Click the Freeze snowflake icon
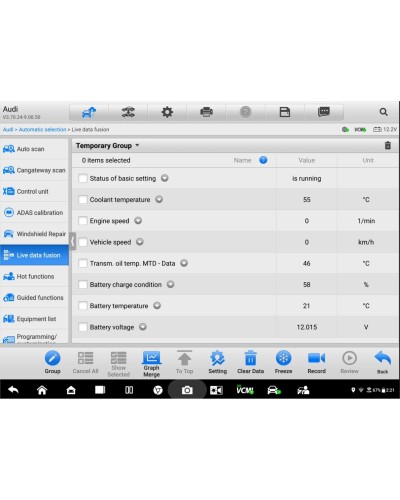400x500 pixels. (x=283, y=362)
